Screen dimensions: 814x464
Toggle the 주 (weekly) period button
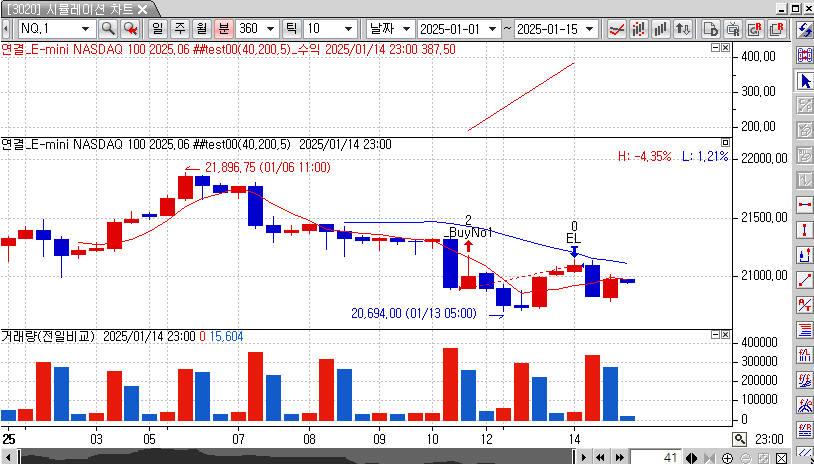point(180,28)
